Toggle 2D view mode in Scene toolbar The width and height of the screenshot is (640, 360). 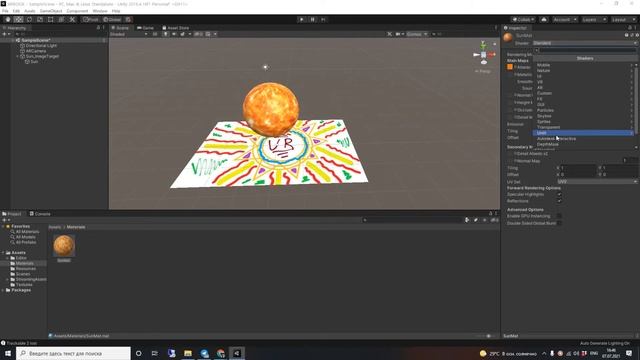tap(155, 34)
